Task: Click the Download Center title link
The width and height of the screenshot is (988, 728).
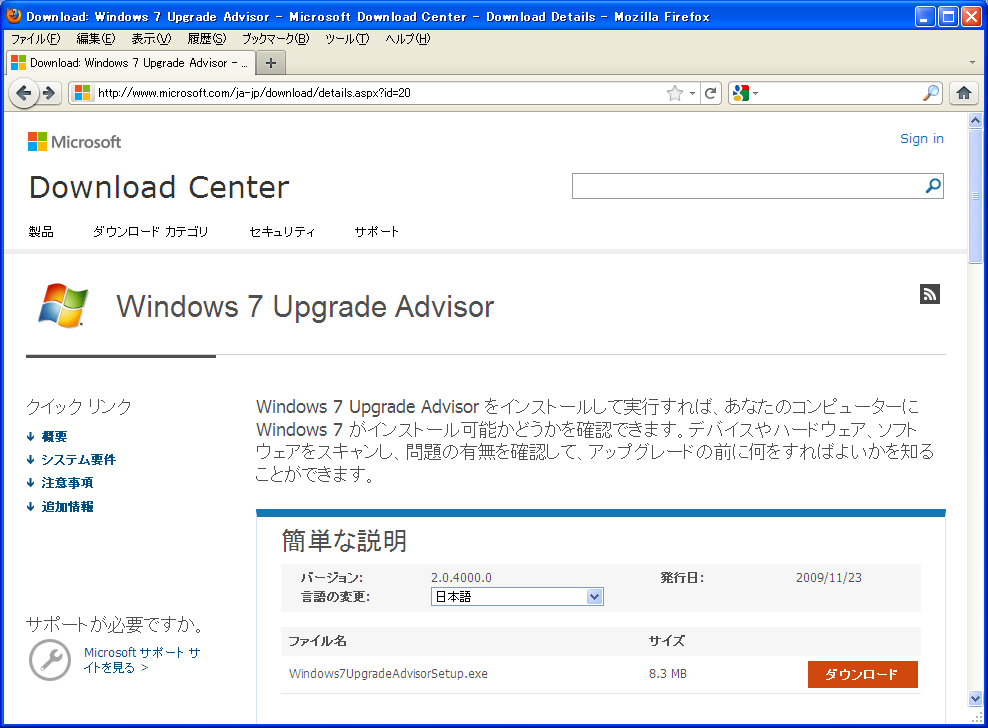Action: [159, 187]
